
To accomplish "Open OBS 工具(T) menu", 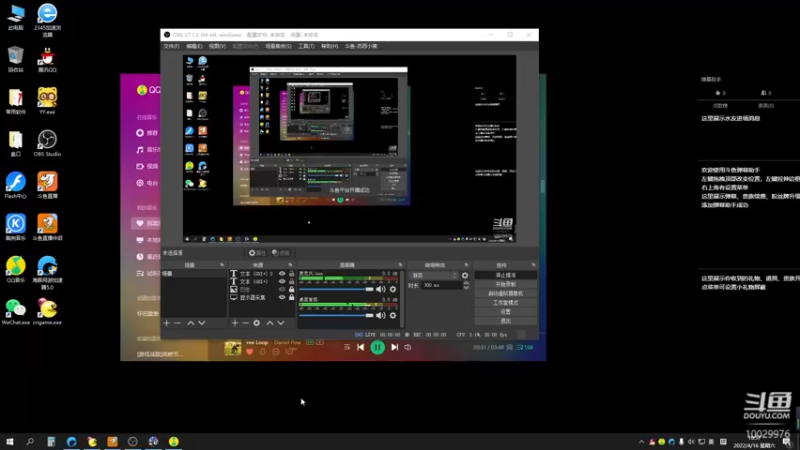I will [306, 46].
